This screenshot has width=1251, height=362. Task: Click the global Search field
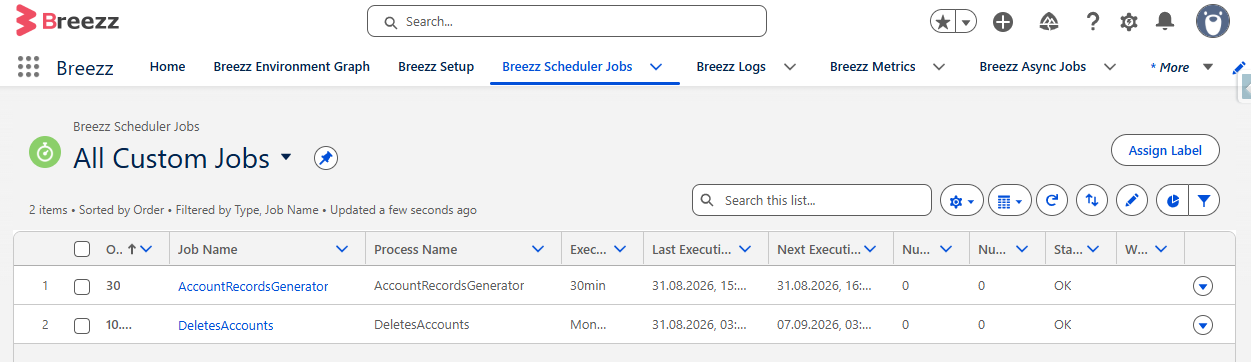point(567,21)
